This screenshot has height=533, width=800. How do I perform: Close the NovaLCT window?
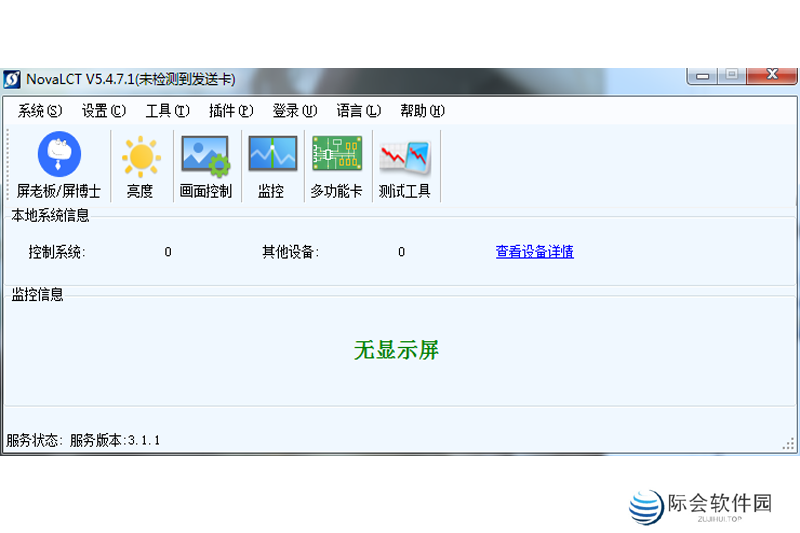(771, 75)
